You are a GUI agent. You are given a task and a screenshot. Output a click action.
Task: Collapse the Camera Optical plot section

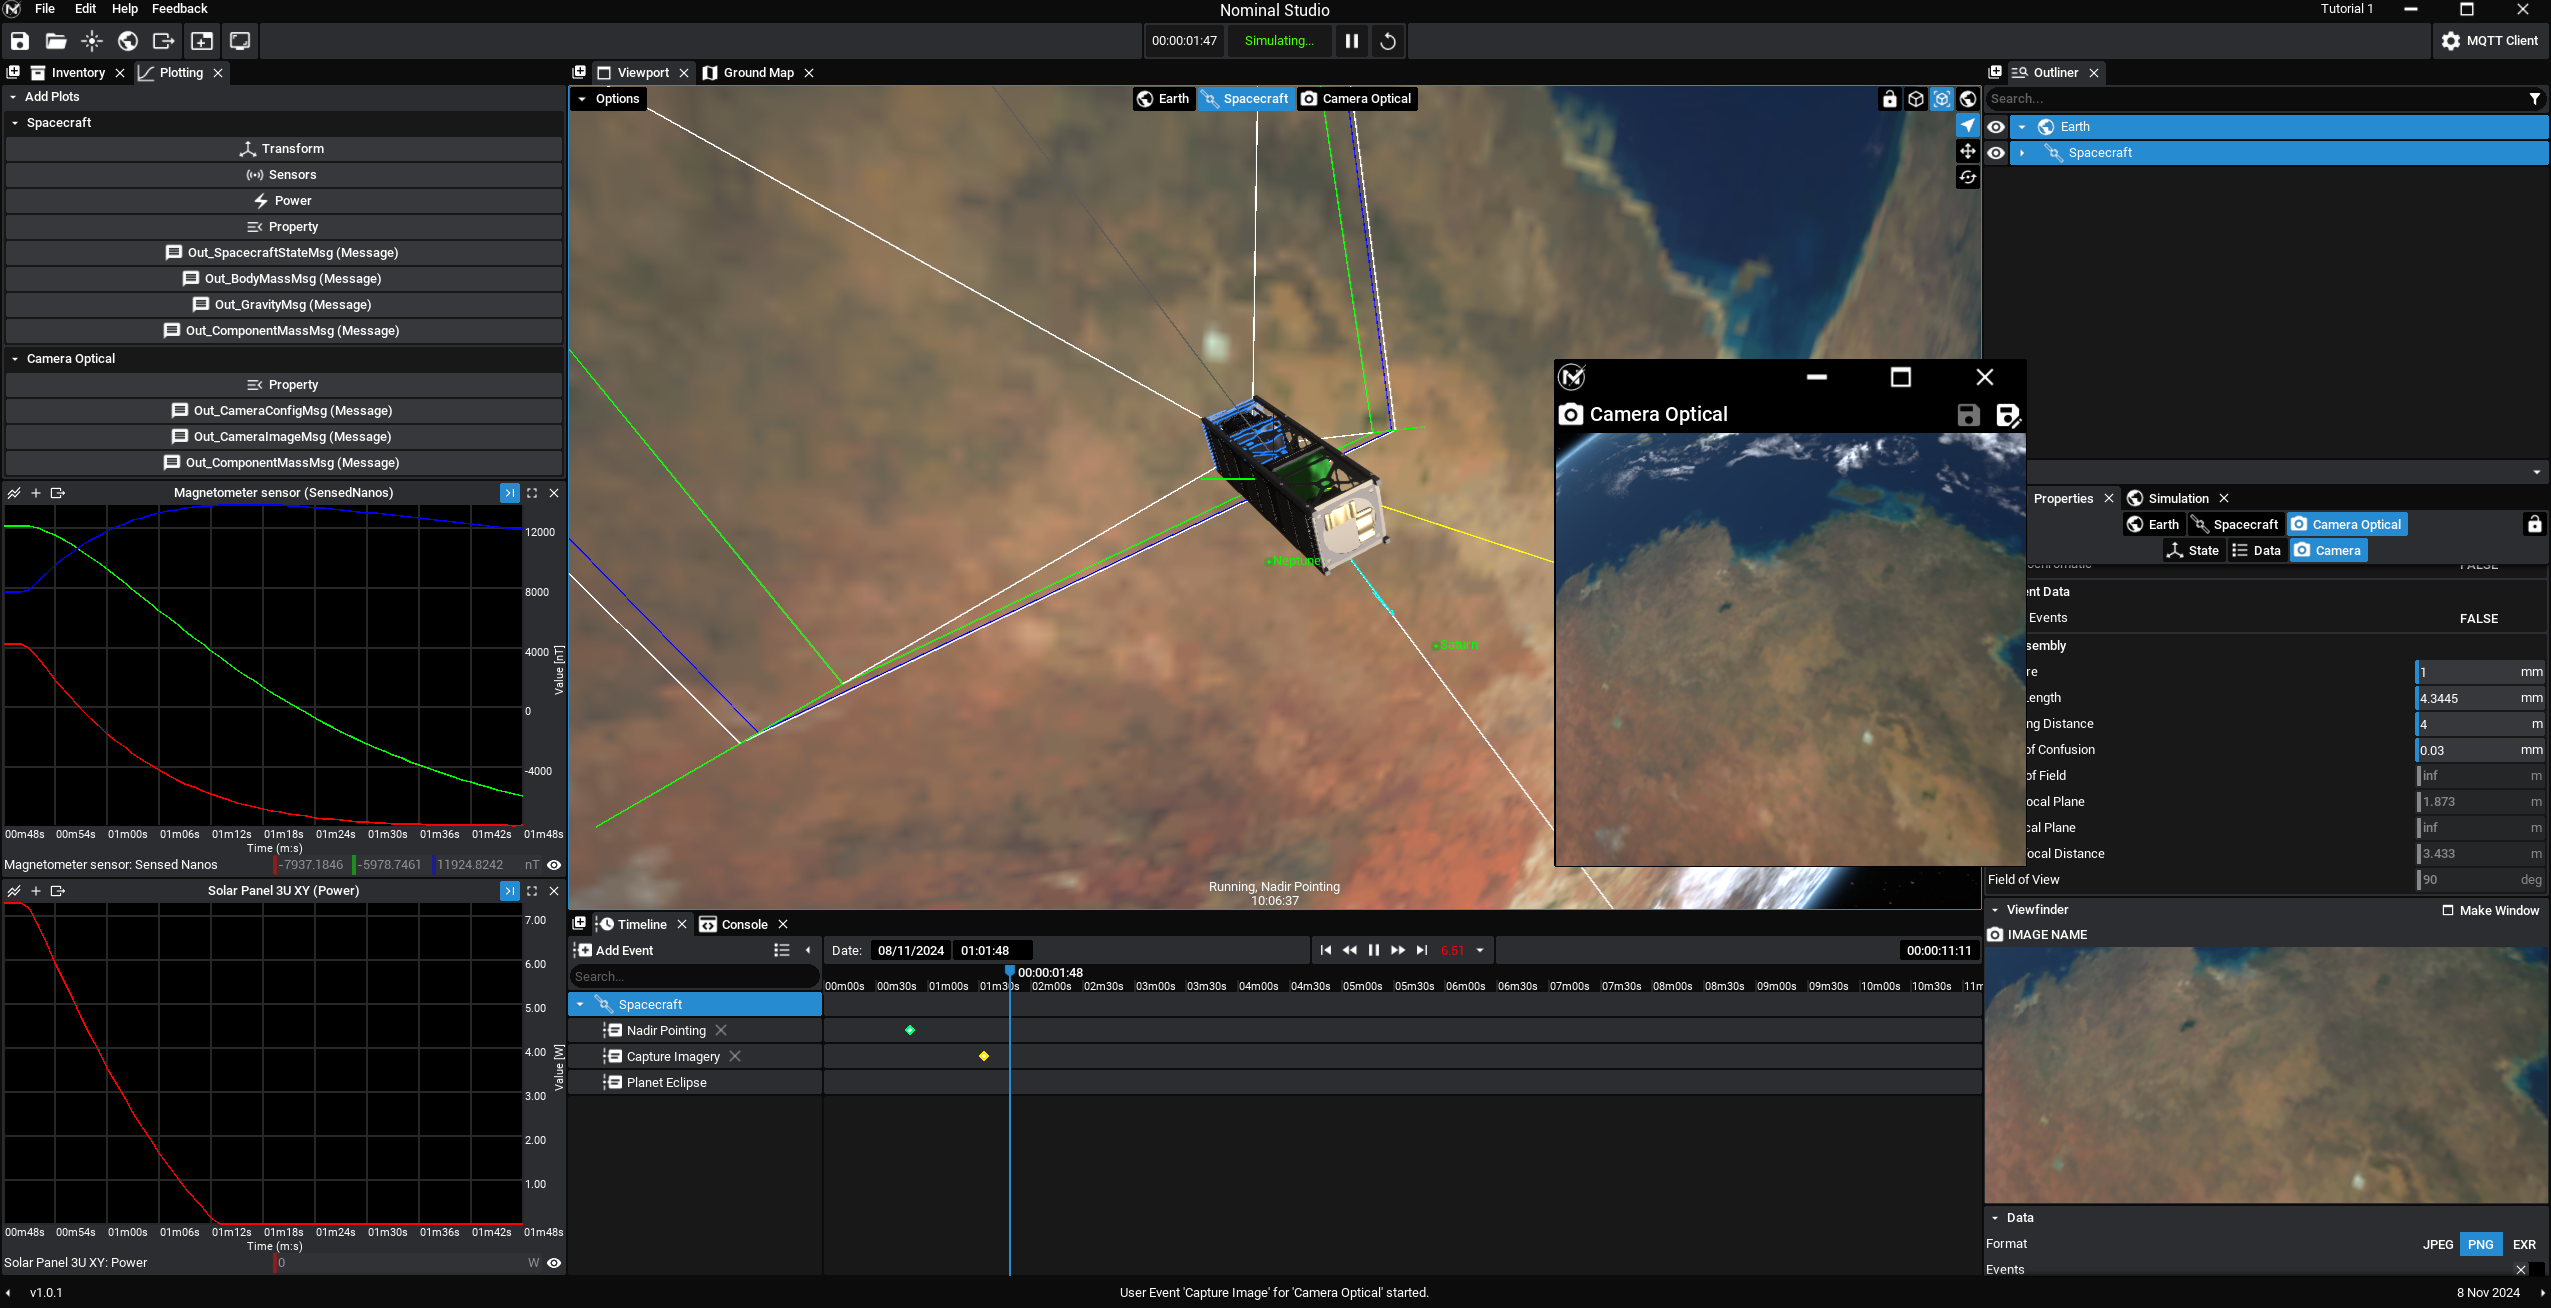click(x=15, y=359)
